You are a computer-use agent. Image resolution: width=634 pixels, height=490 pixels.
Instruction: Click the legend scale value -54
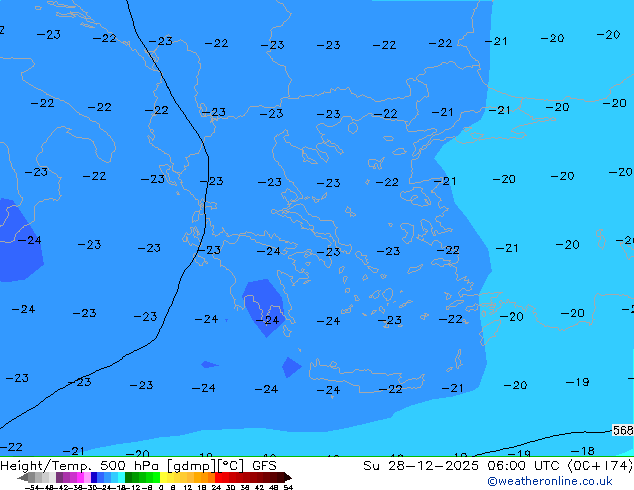coord(32,487)
